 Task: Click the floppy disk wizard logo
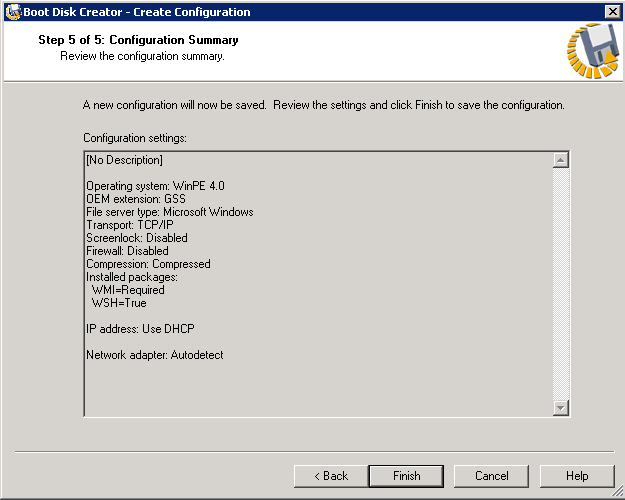tap(594, 51)
